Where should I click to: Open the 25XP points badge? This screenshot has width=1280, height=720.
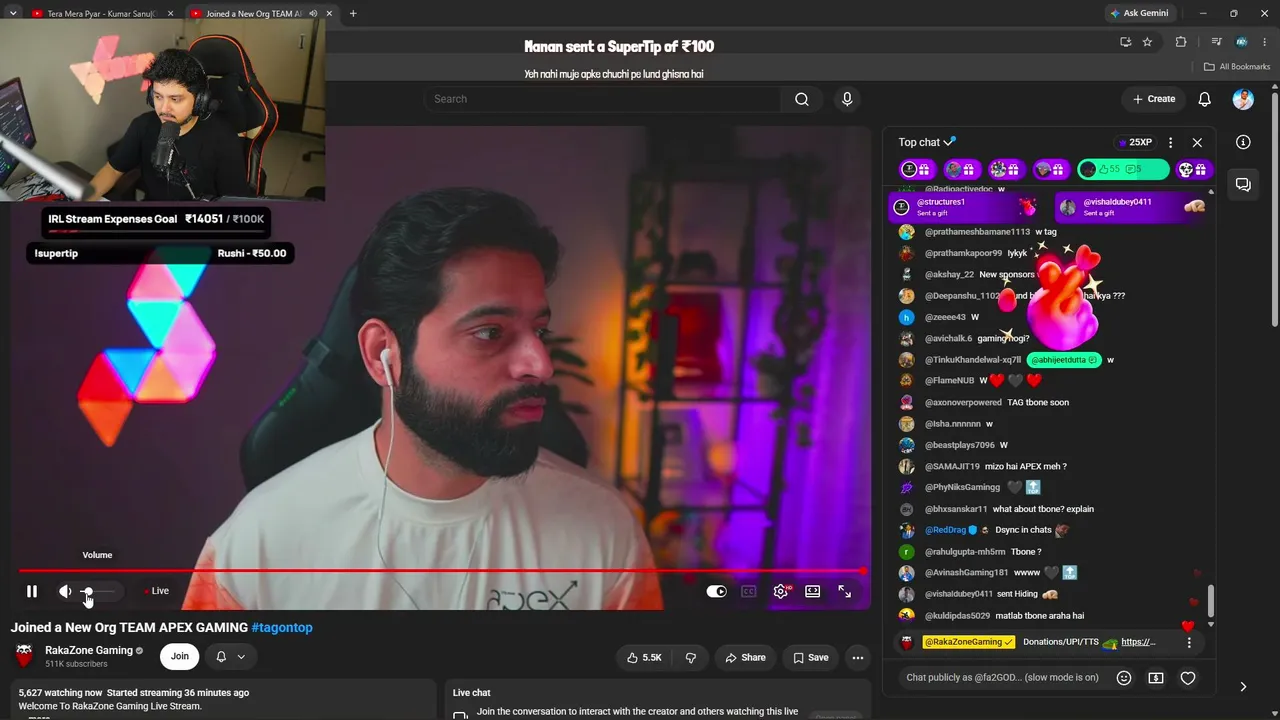click(x=1134, y=142)
